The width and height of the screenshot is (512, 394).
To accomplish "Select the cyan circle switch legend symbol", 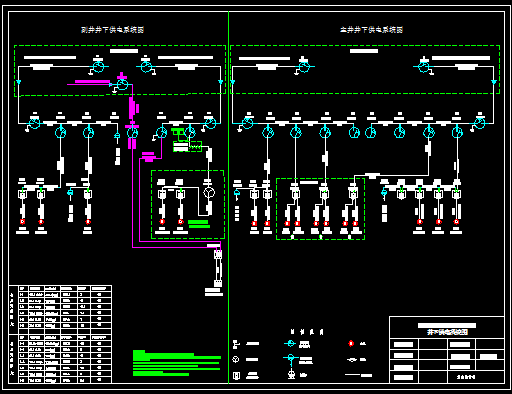I will tap(290, 343).
